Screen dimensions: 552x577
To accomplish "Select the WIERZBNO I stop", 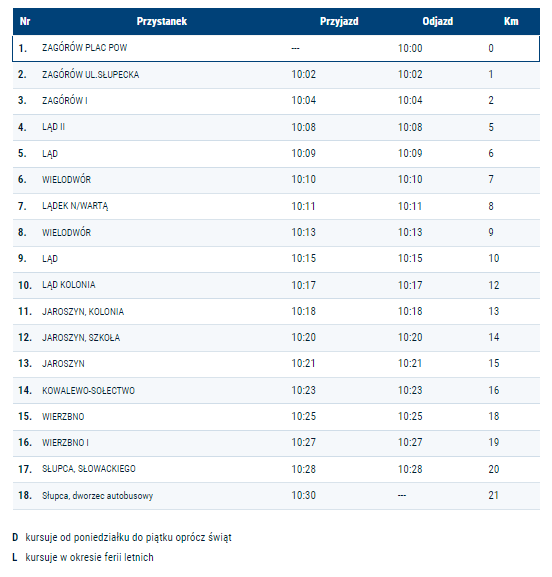I will click(x=65, y=443).
